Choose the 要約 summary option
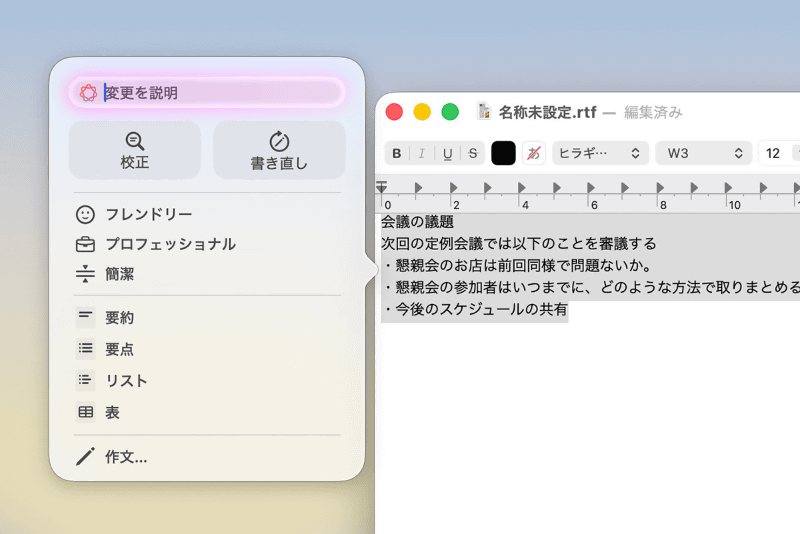The height and width of the screenshot is (534, 800). pos(207,317)
